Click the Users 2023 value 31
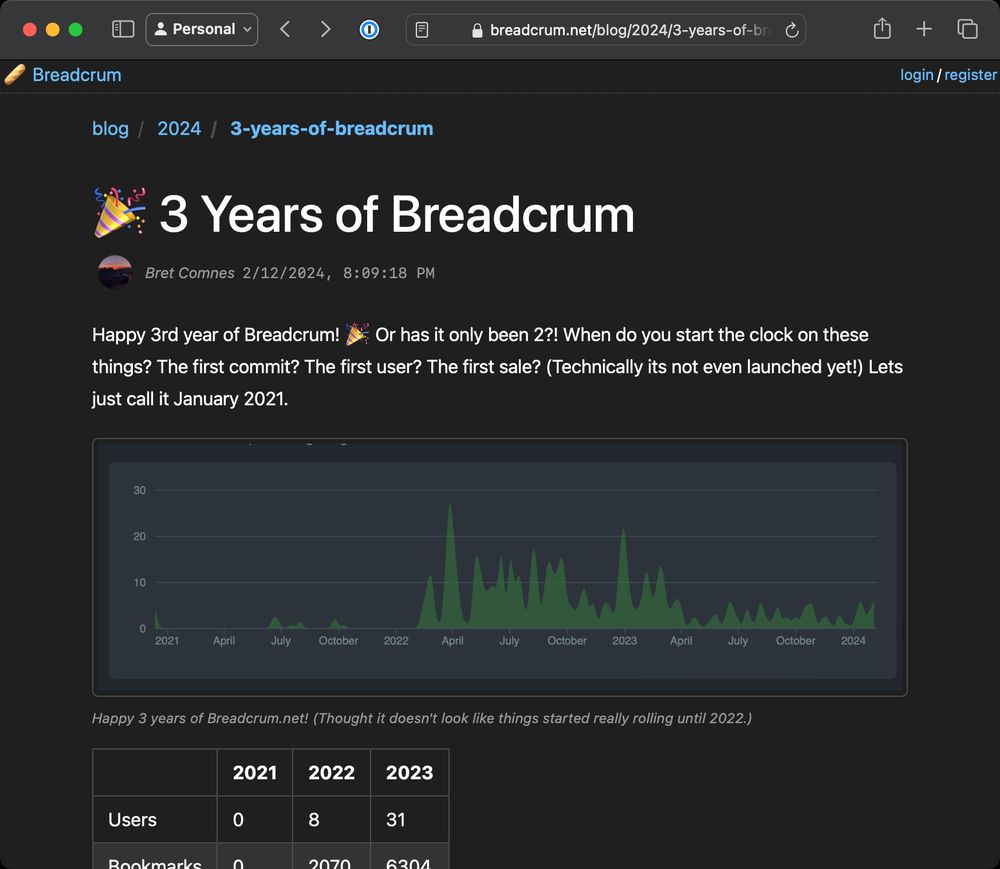This screenshot has height=869, width=1000. 395,819
